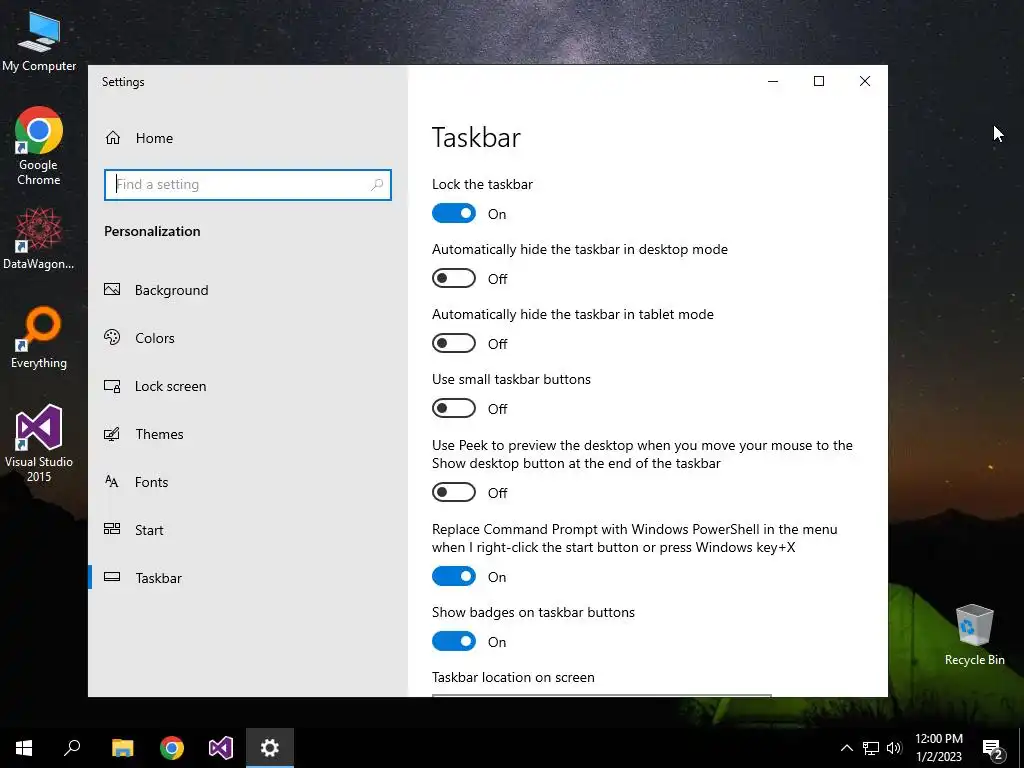Turn off Lock the taskbar toggle
1024x768 pixels.
[454, 214]
